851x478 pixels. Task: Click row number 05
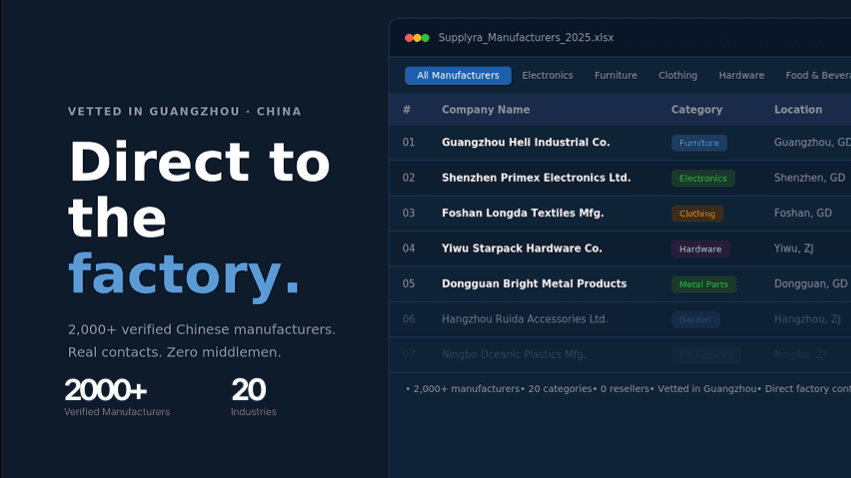coord(409,284)
